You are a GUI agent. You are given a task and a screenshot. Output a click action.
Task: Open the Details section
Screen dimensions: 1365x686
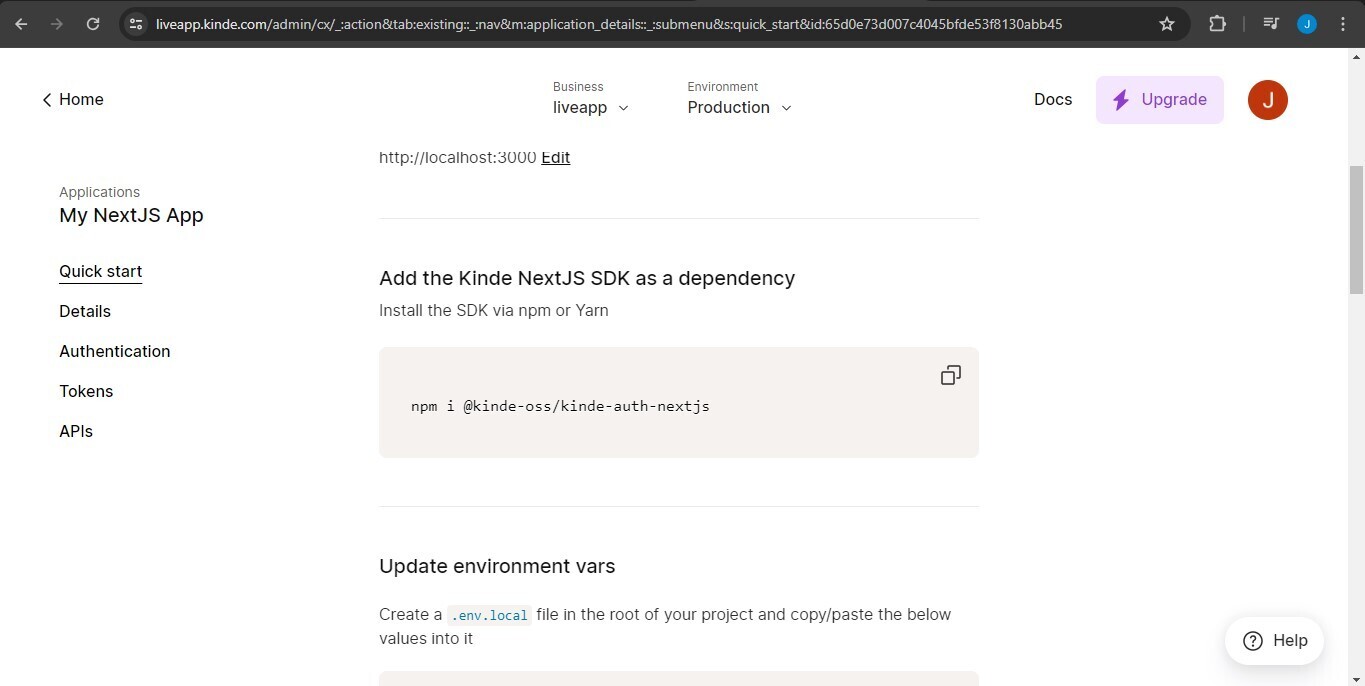pyautogui.click(x=85, y=311)
